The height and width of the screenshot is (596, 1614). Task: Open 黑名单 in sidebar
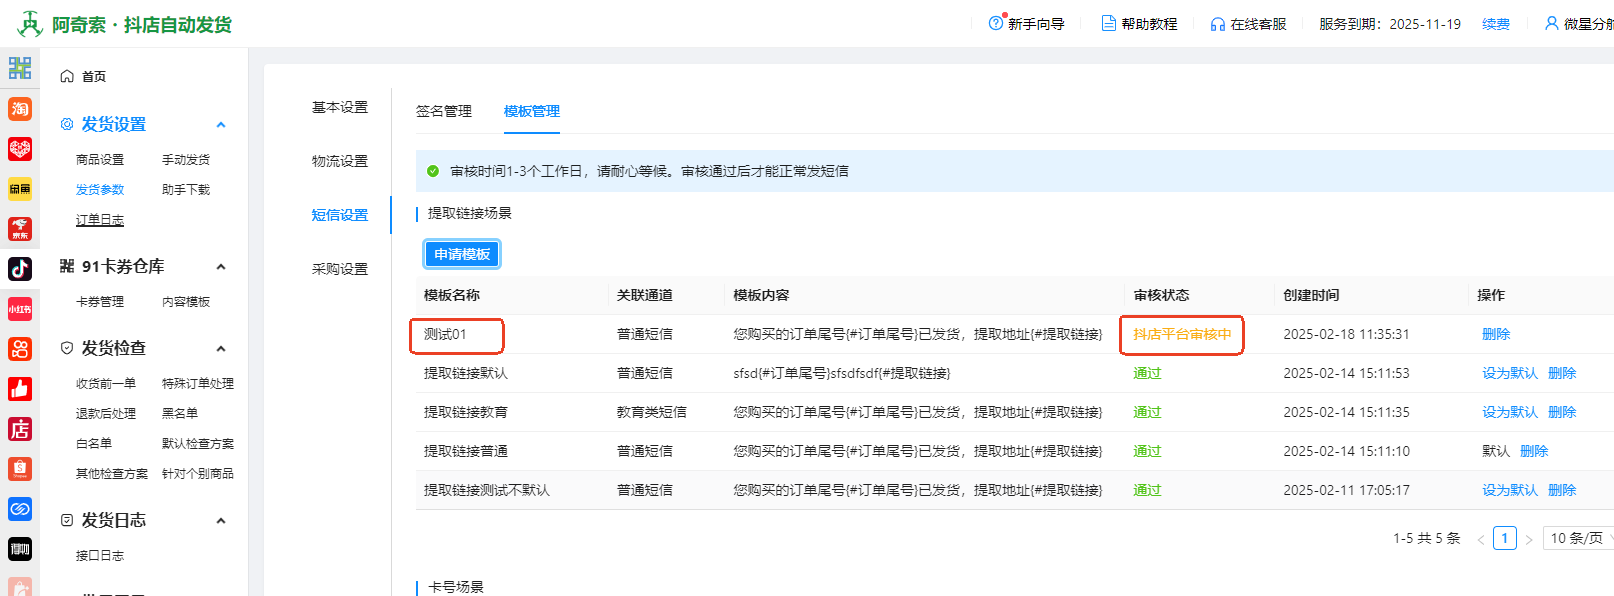[x=180, y=414]
